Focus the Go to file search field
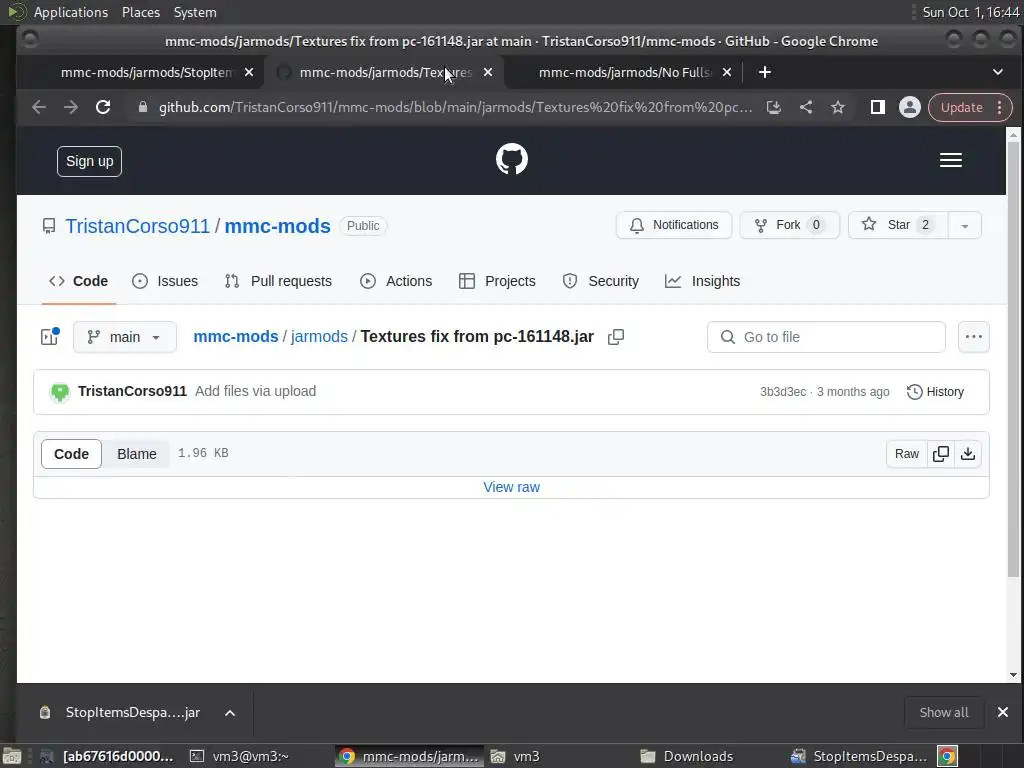 (826, 337)
